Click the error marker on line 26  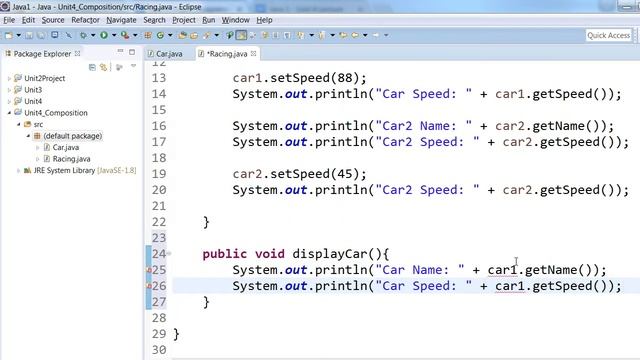tap(149, 286)
